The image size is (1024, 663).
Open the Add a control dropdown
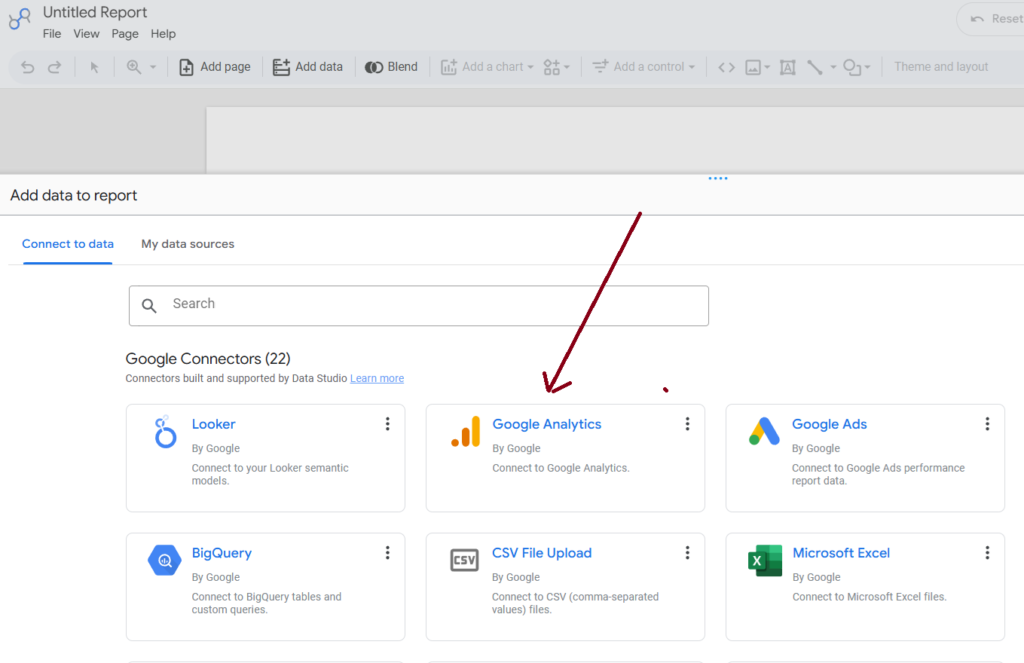pos(643,67)
